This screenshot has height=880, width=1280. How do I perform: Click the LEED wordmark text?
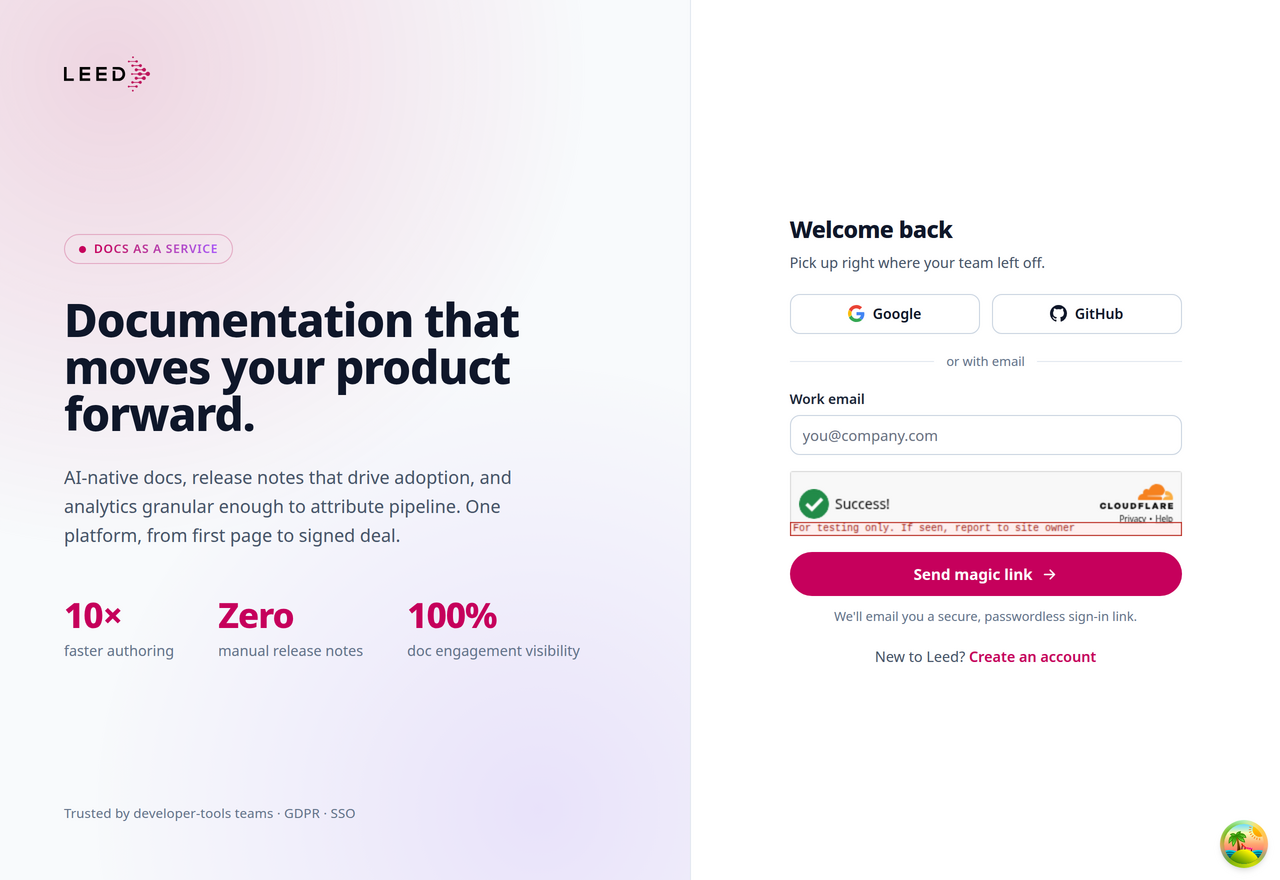(94, 74)
